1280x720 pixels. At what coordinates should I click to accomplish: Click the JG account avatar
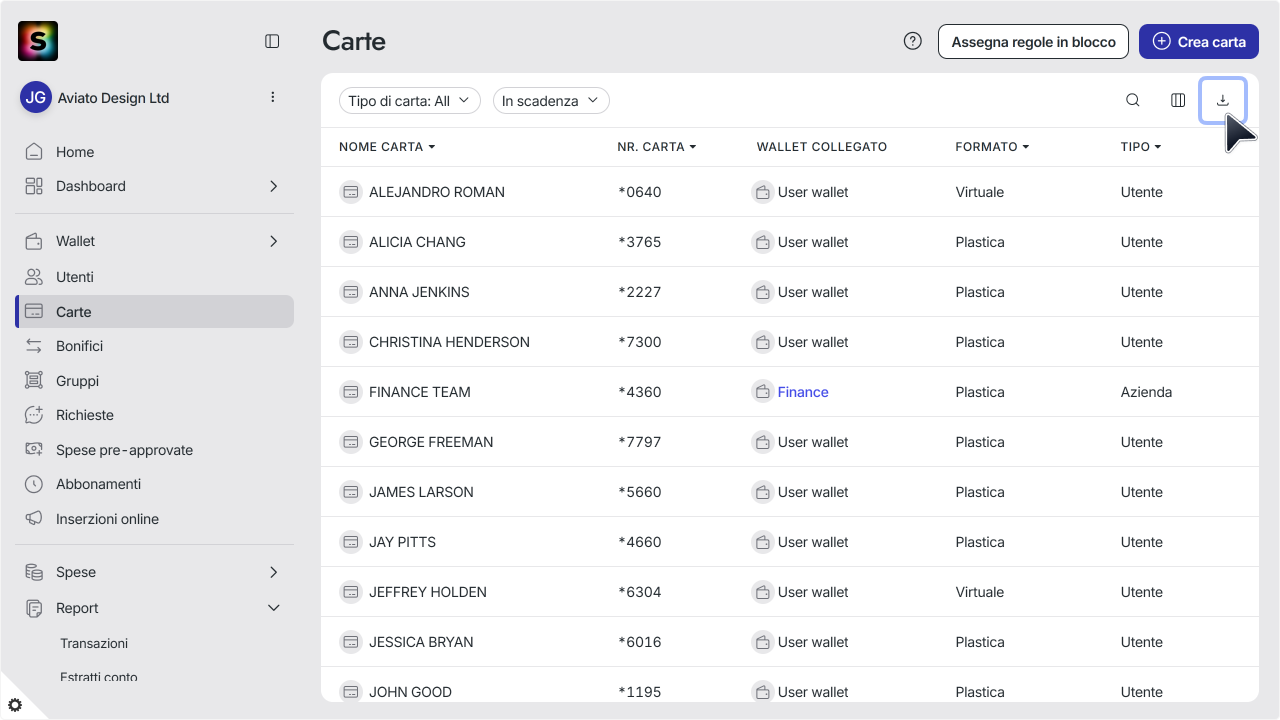point(36,97)
